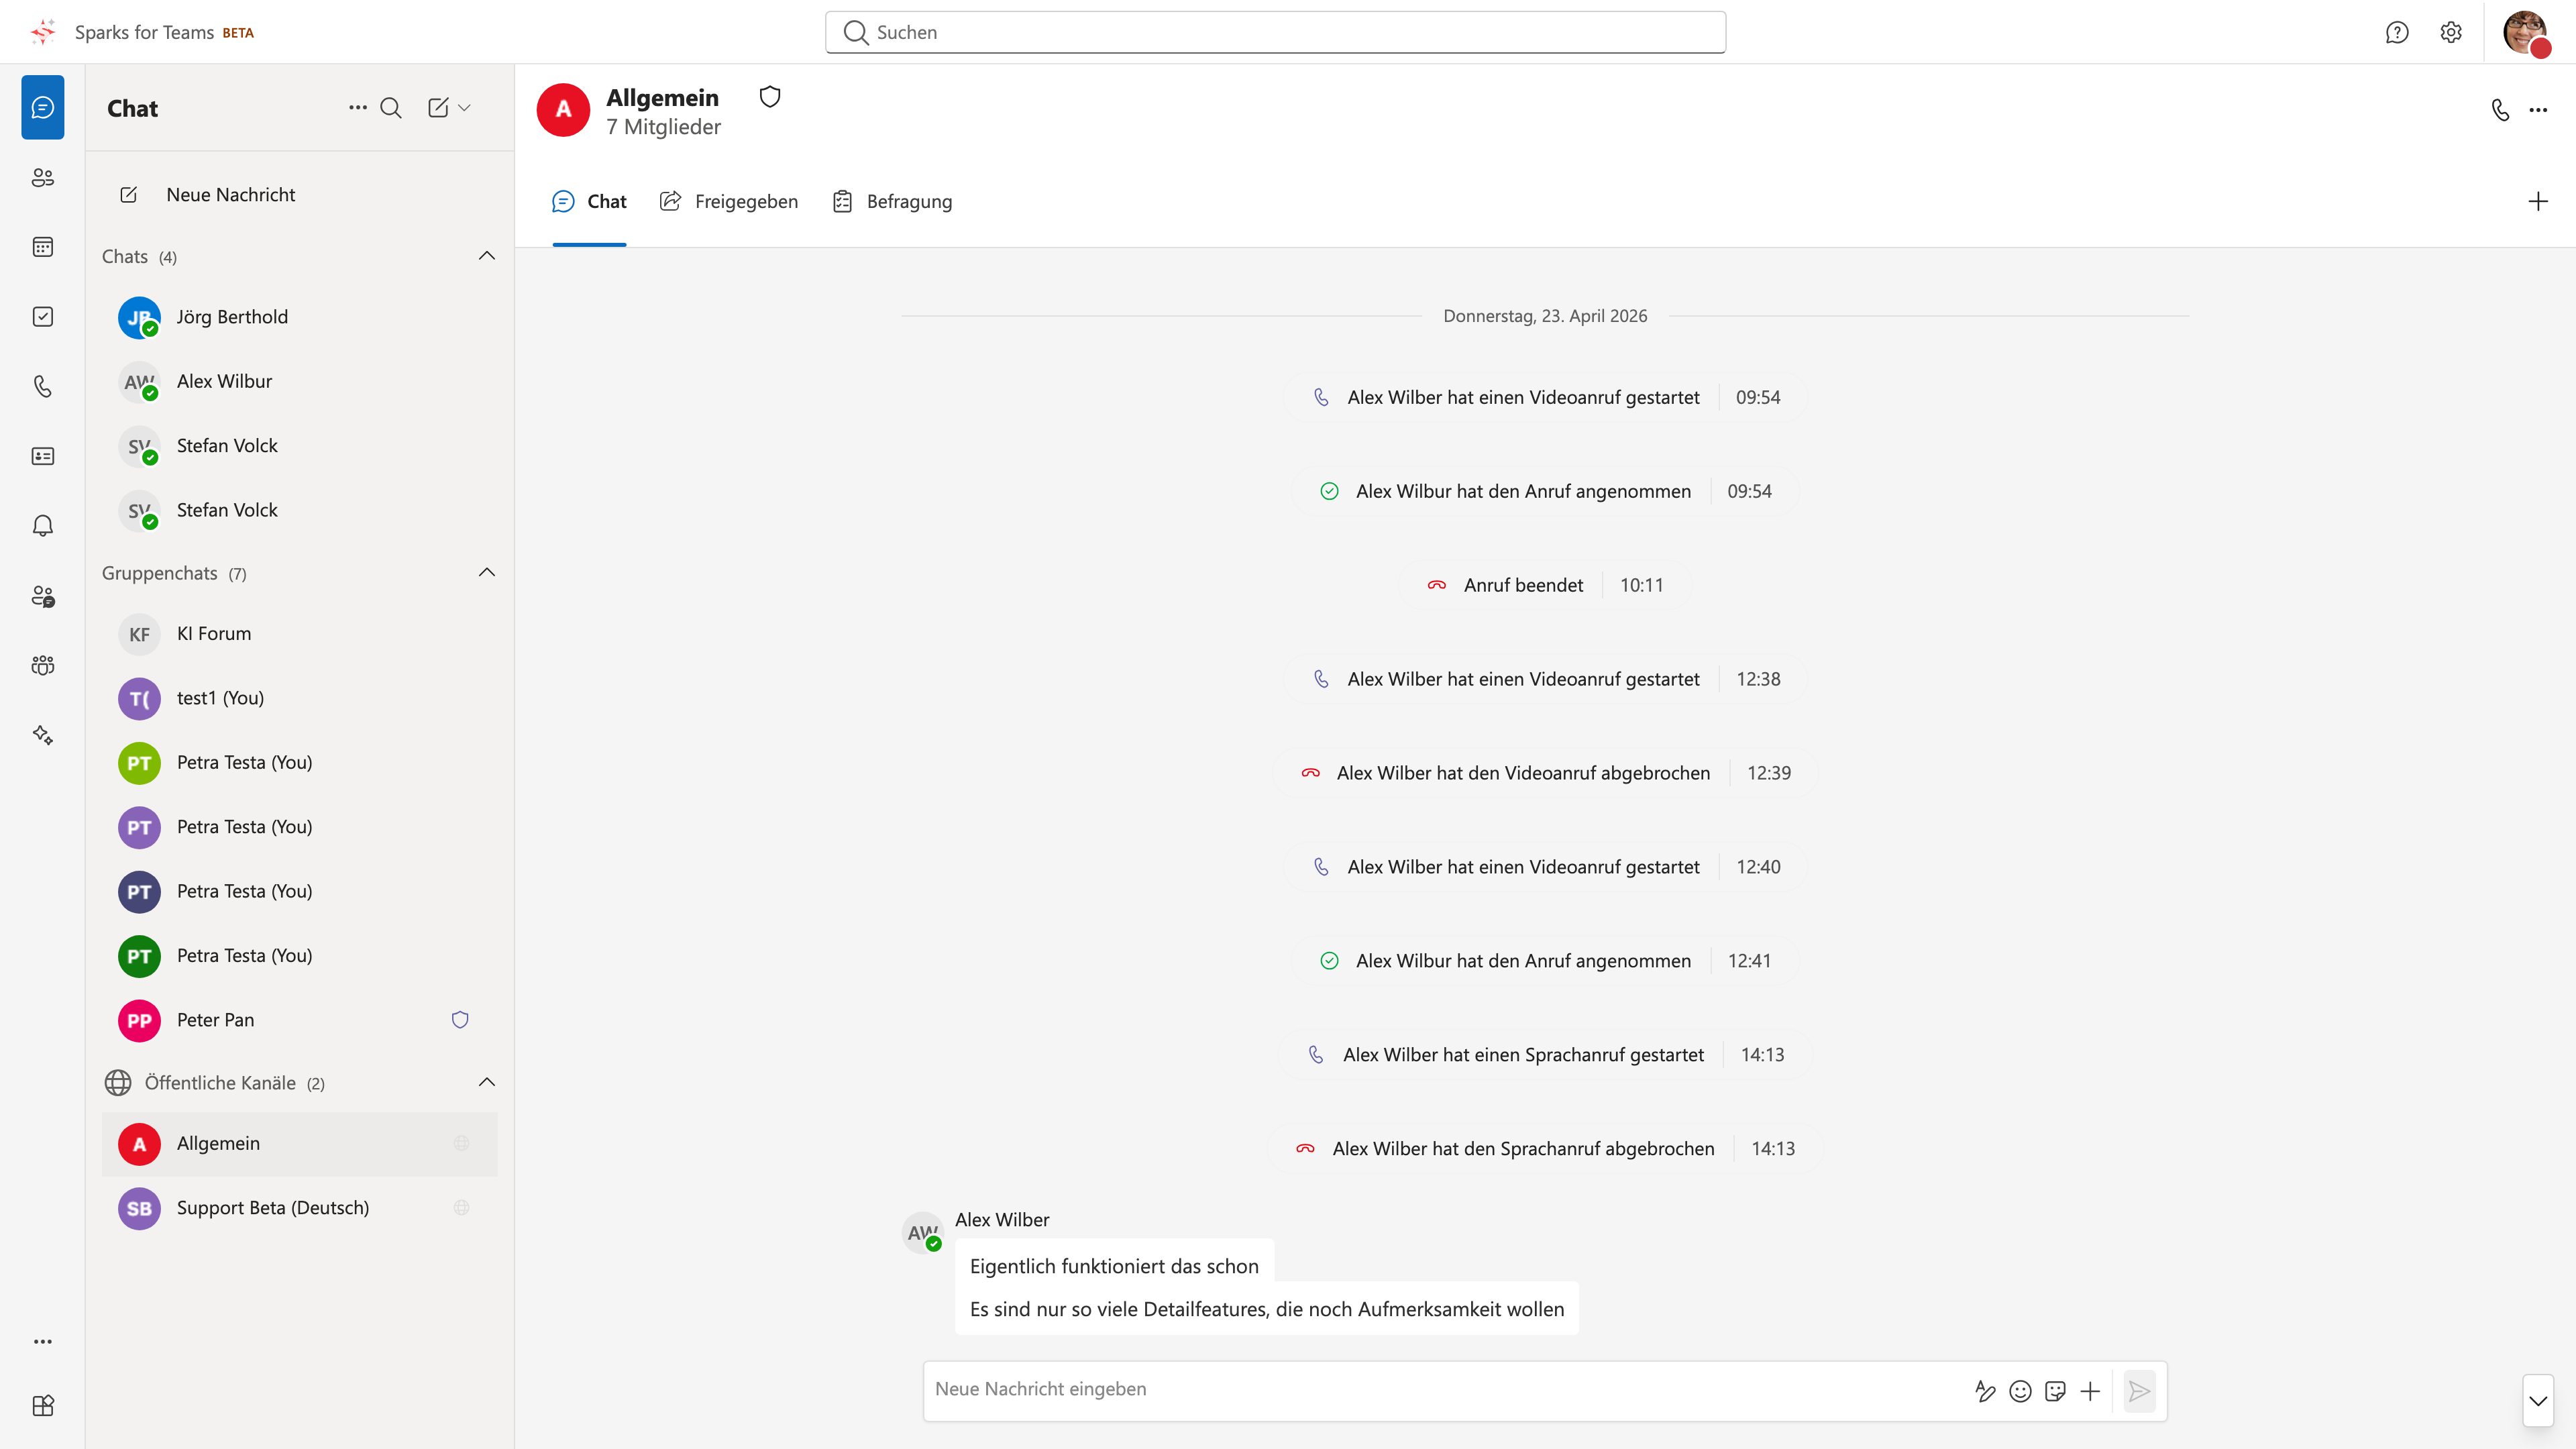
Task: Open settings gear in top bar
Action: pyautogui.click(x=2451, y=32)
